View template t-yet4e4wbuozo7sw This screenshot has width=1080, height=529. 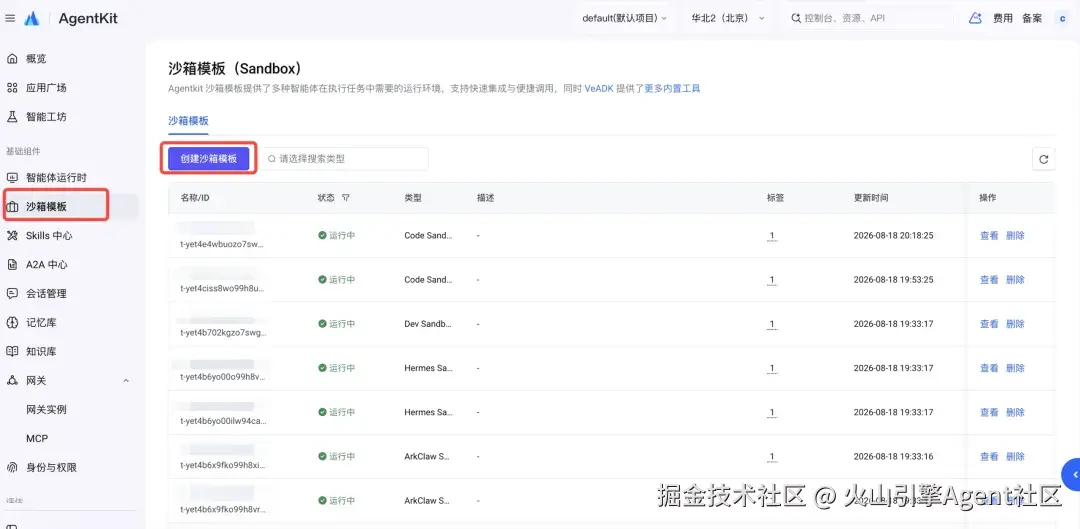point(989,236)
